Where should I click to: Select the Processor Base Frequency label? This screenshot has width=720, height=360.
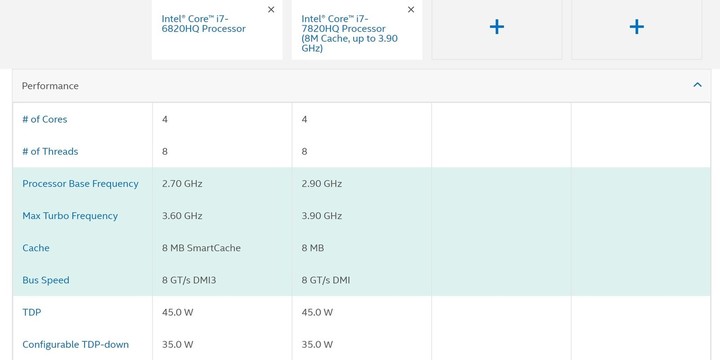(80, 184)
